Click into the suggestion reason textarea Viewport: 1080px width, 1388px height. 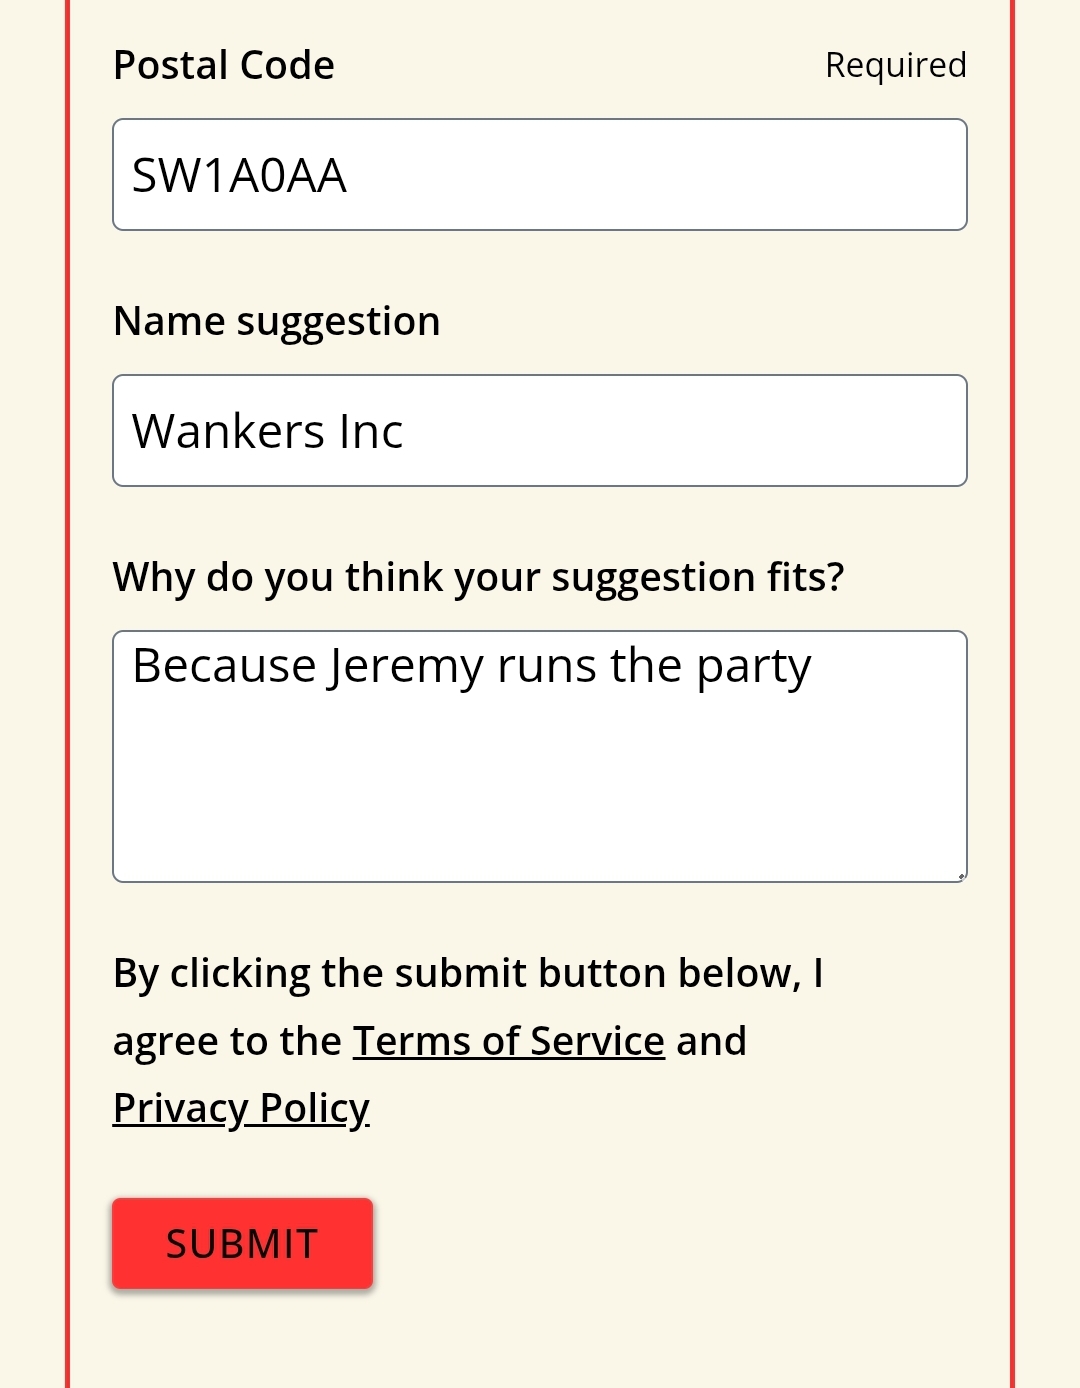[x=540, y=756]
